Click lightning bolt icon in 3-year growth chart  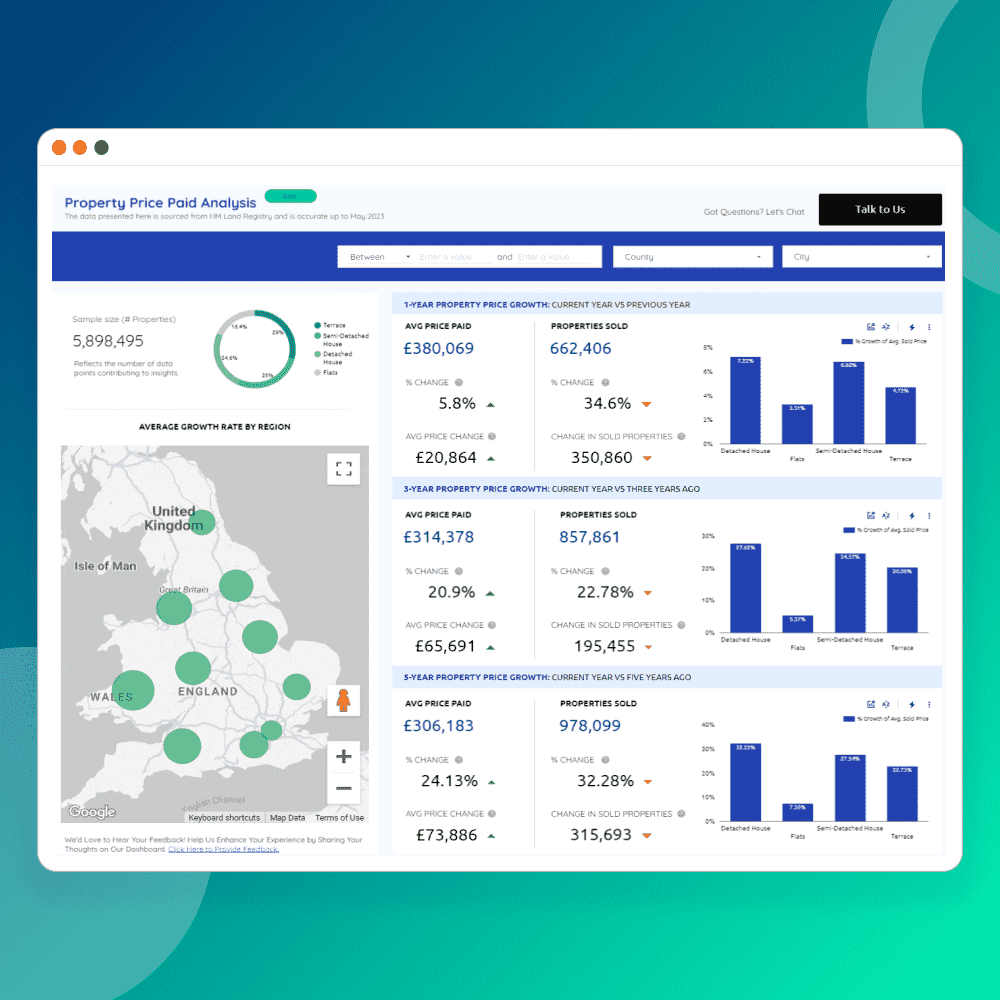tap(912, 516)
